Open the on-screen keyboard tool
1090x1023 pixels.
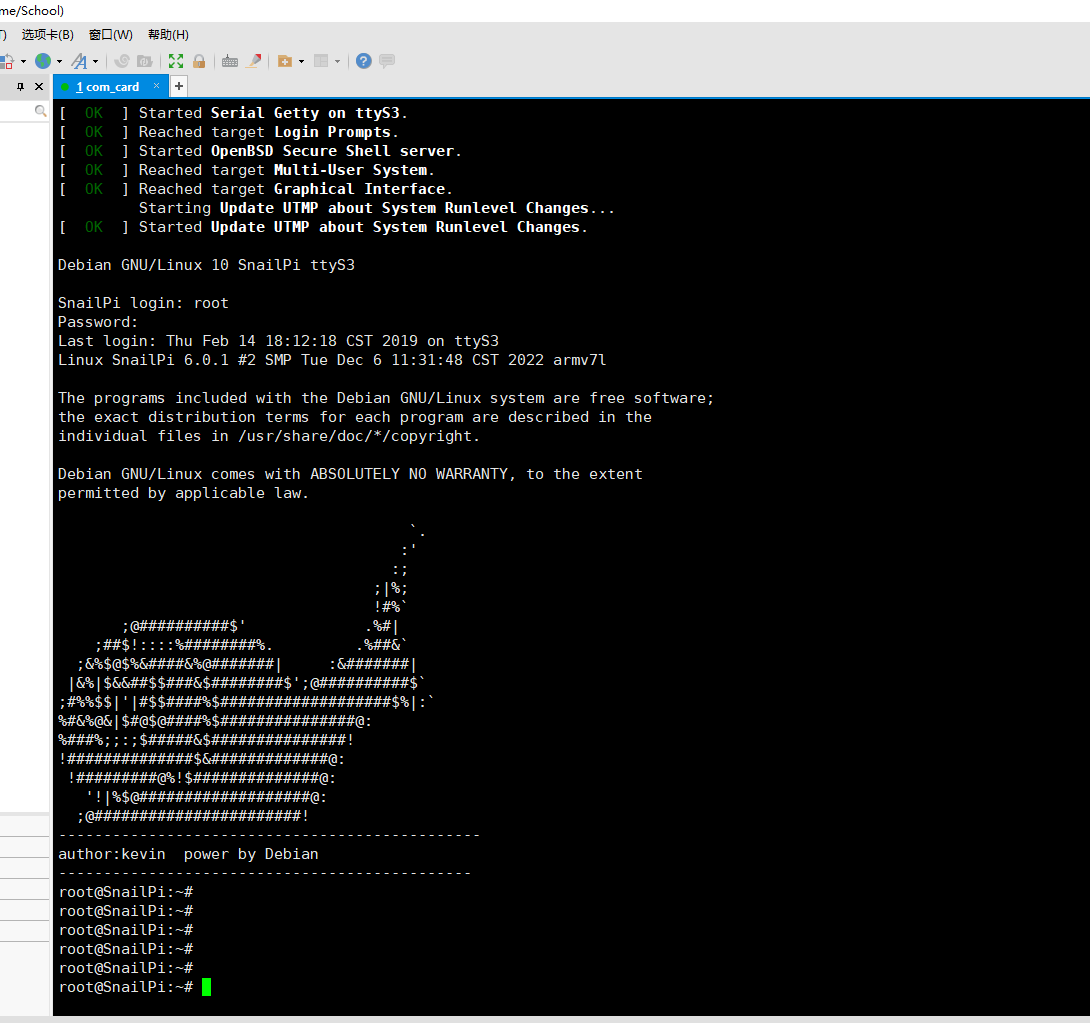(x=229, y=60)
